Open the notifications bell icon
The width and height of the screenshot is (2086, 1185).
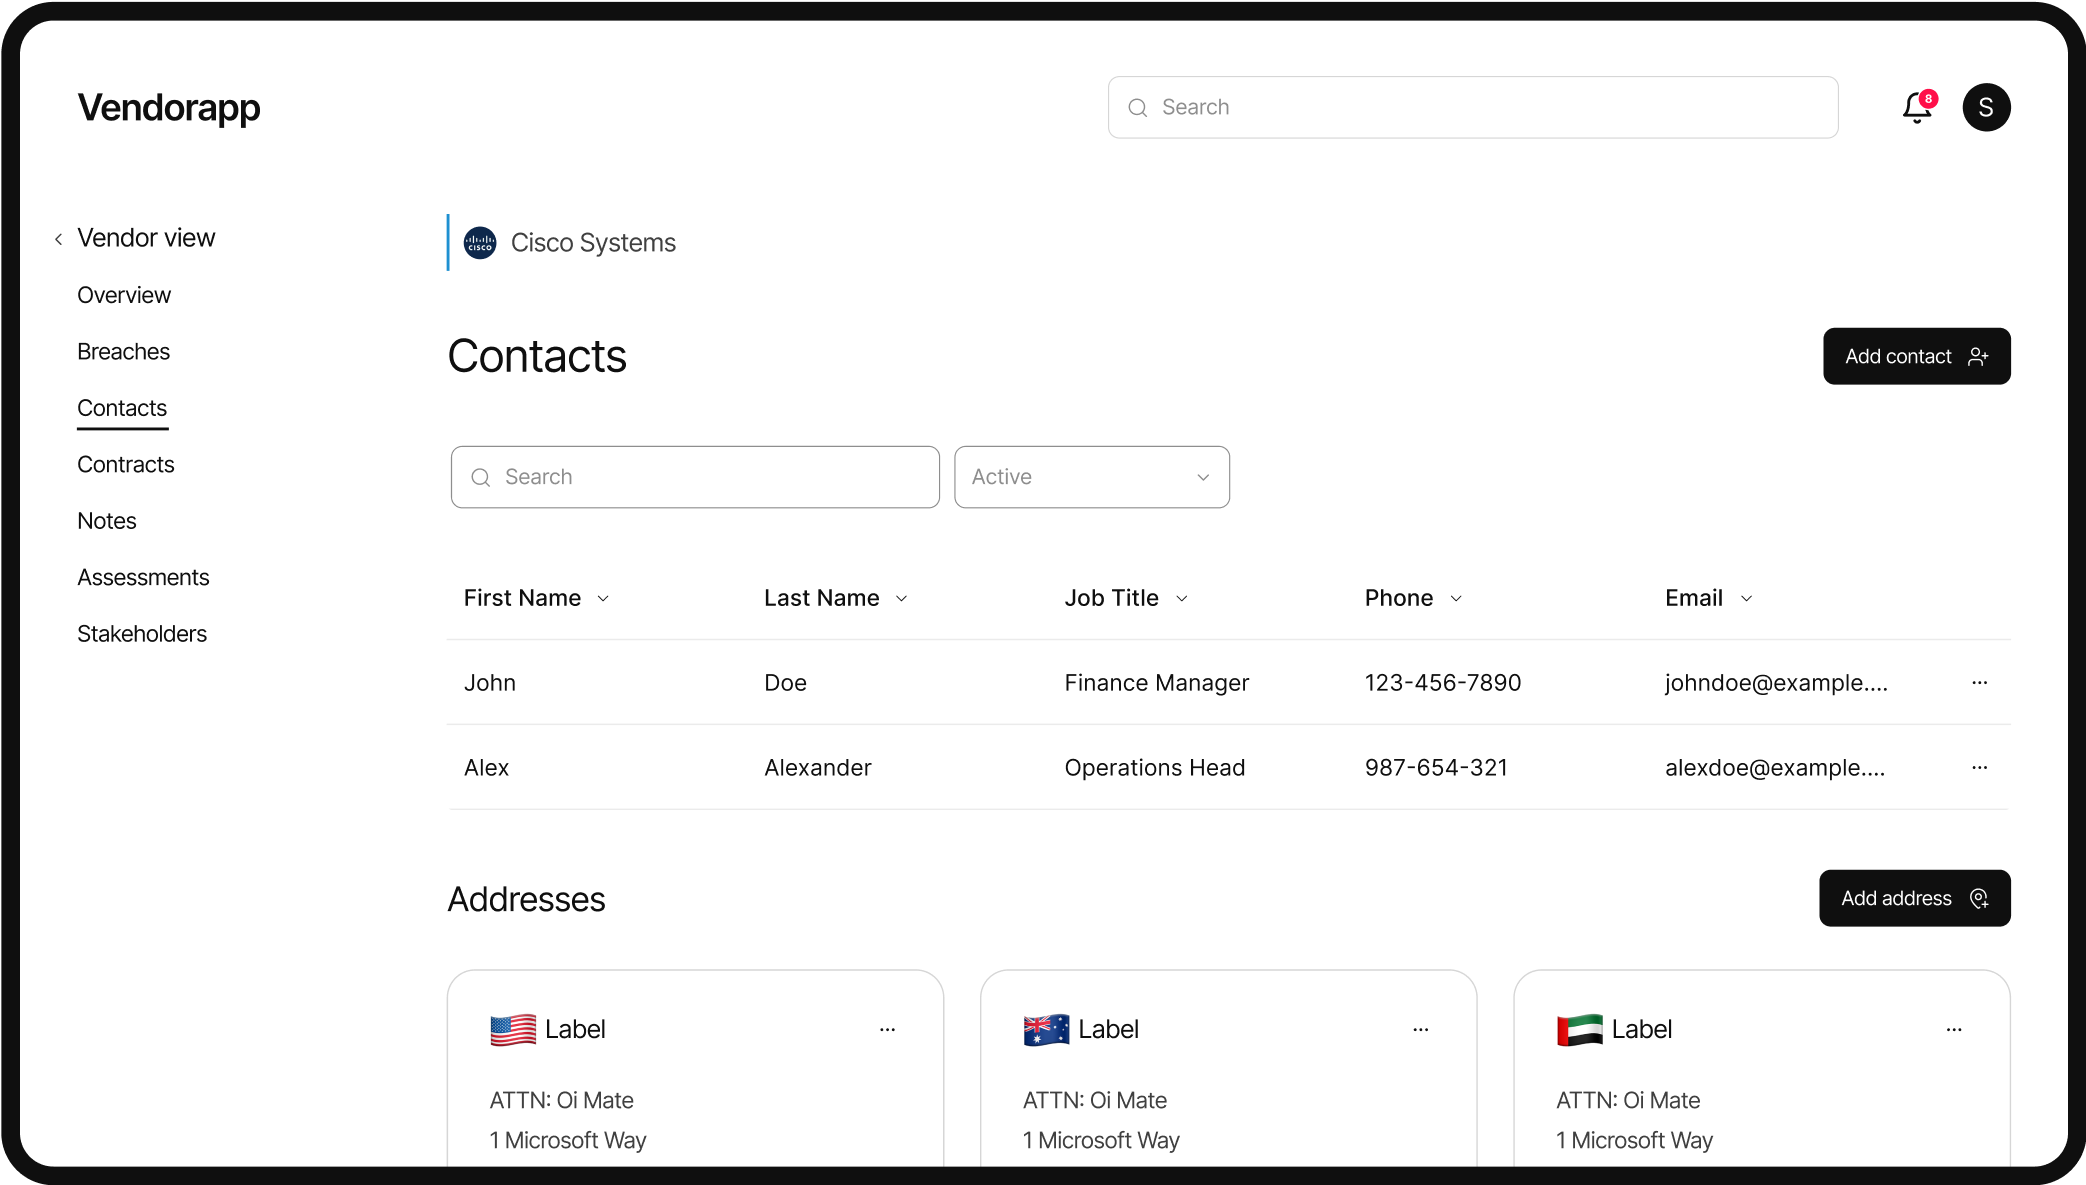coord(1916,107)
